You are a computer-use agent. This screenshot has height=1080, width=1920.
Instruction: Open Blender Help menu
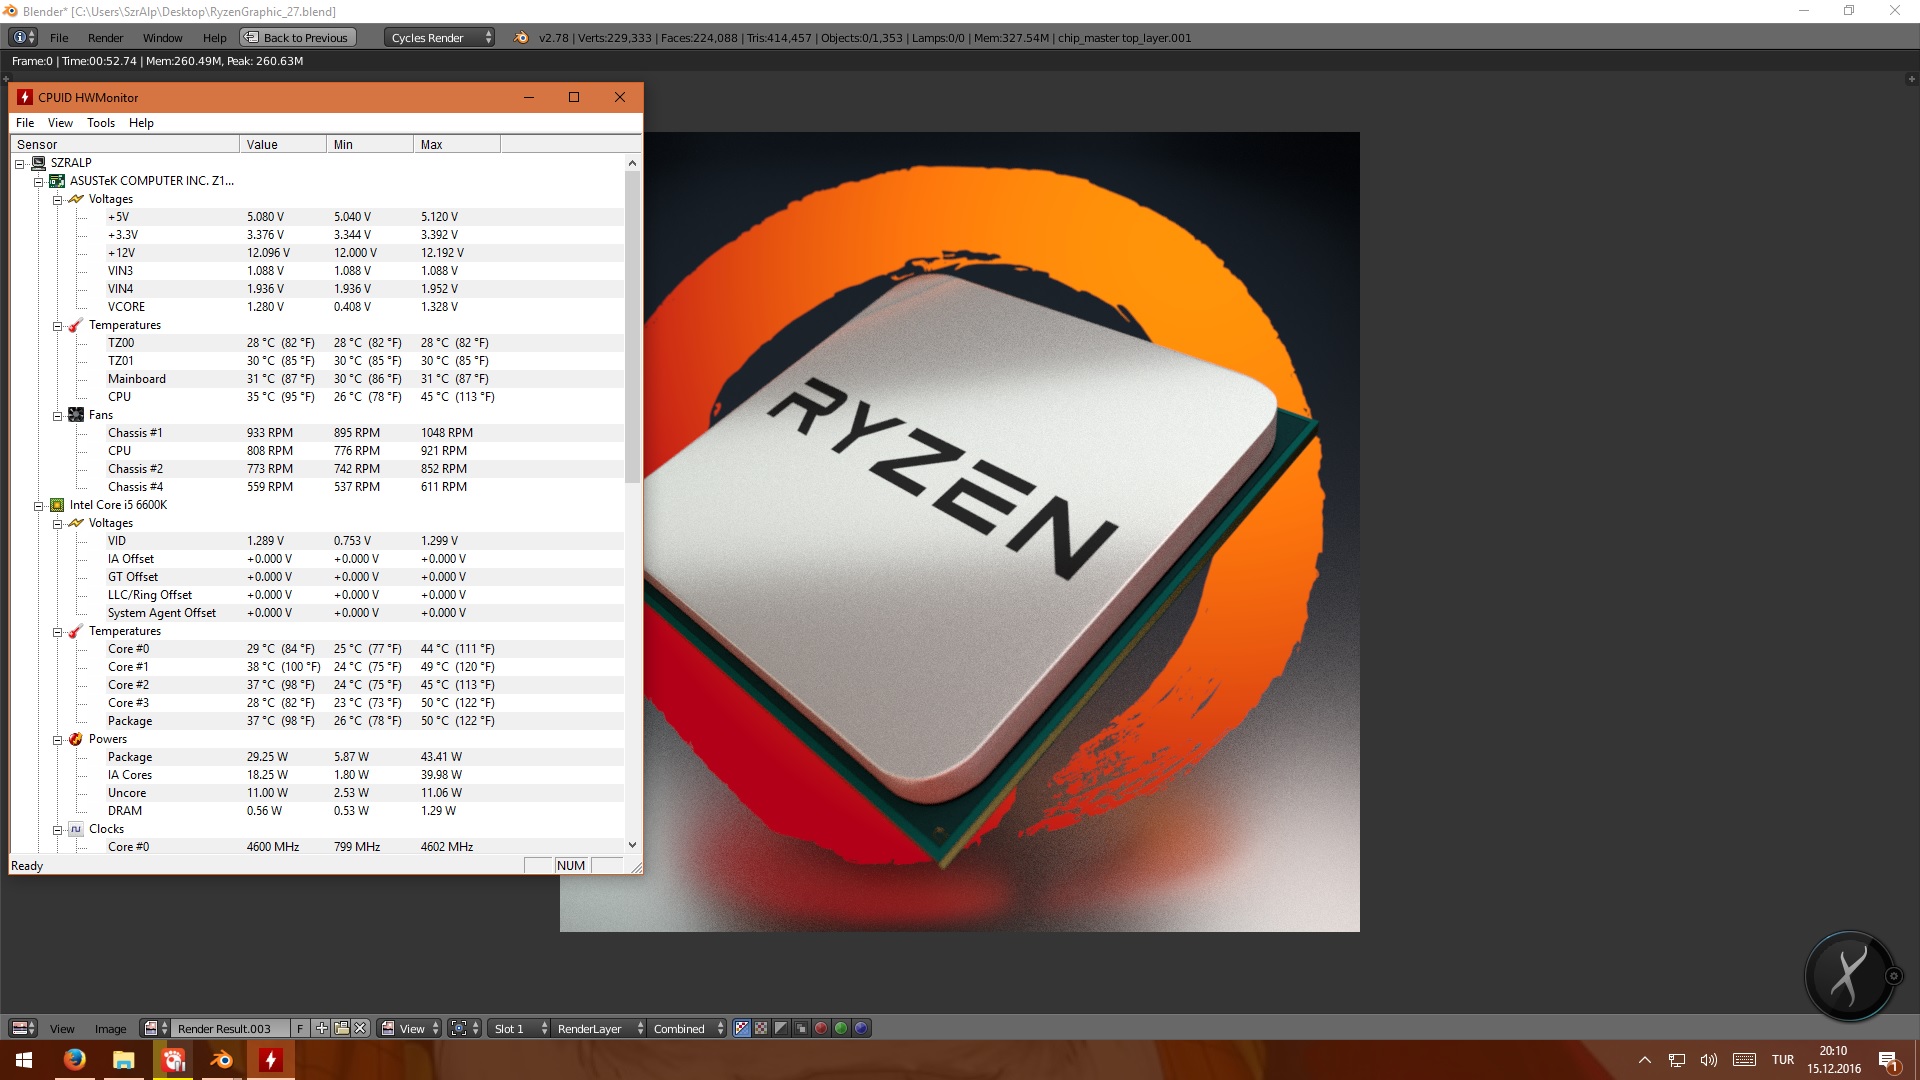pos(214,38)
